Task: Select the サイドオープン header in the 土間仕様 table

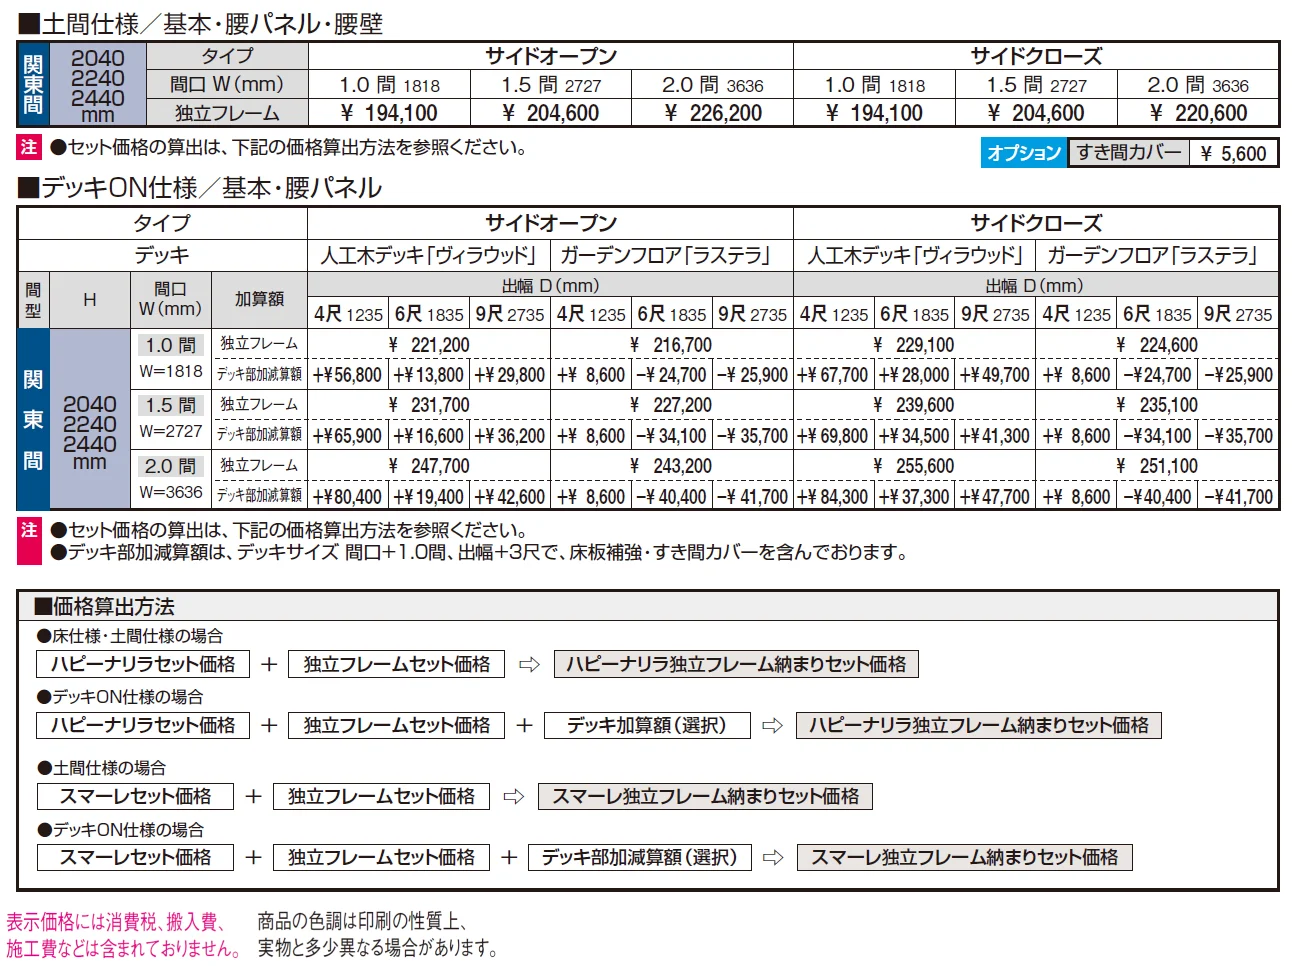Action: [x=551, y=56]
